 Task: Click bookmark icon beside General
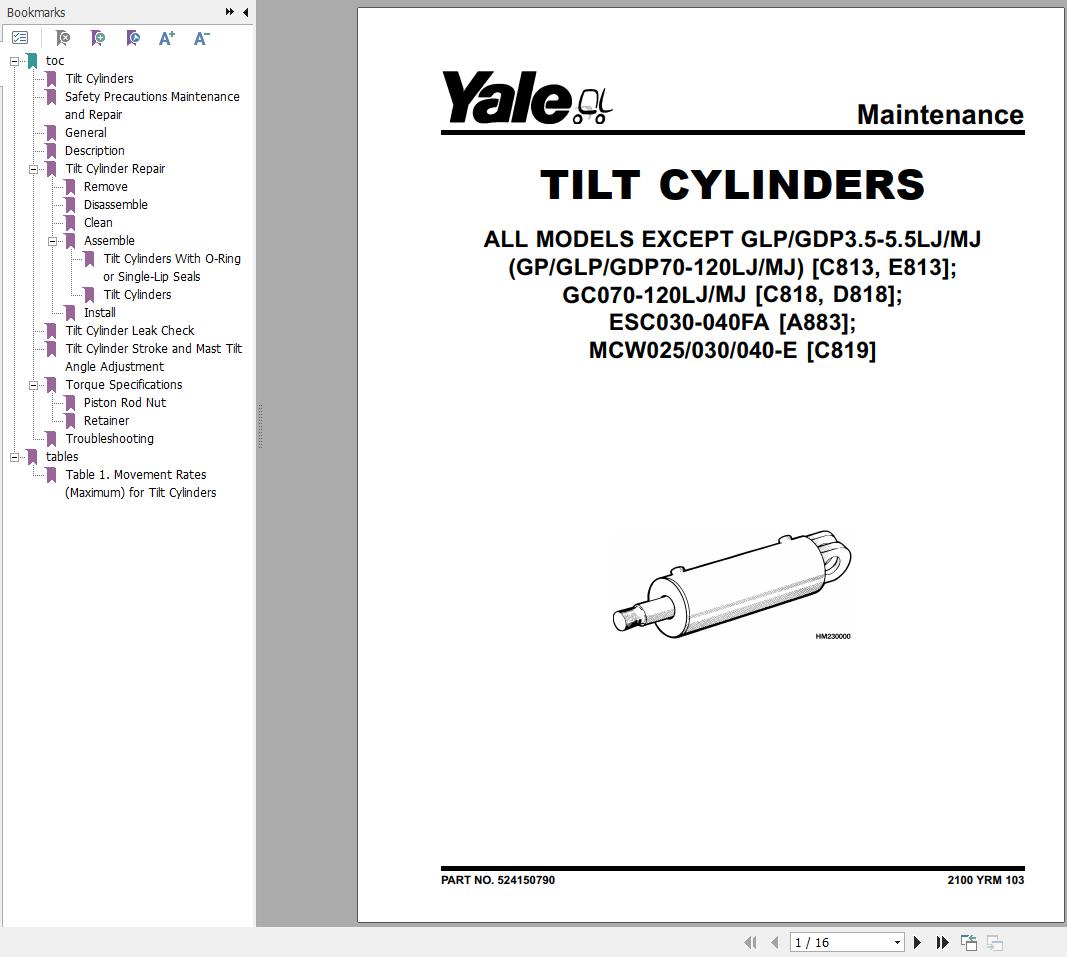click(51, 133)
